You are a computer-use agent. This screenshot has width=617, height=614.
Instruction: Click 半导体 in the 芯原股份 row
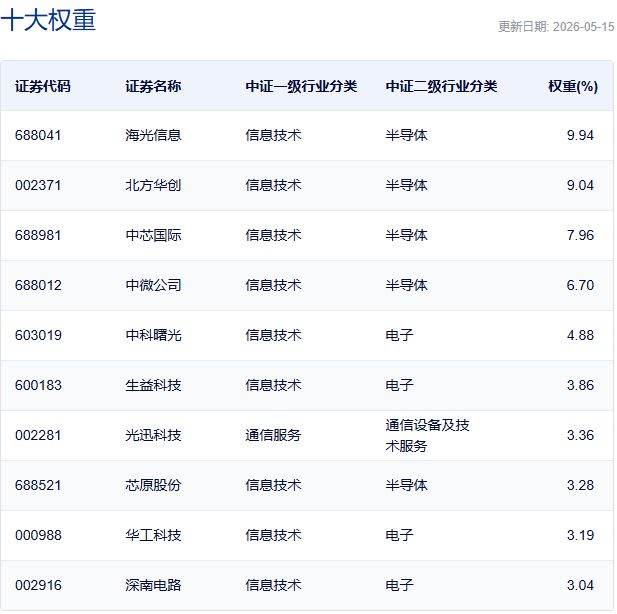tap(406, 485)
